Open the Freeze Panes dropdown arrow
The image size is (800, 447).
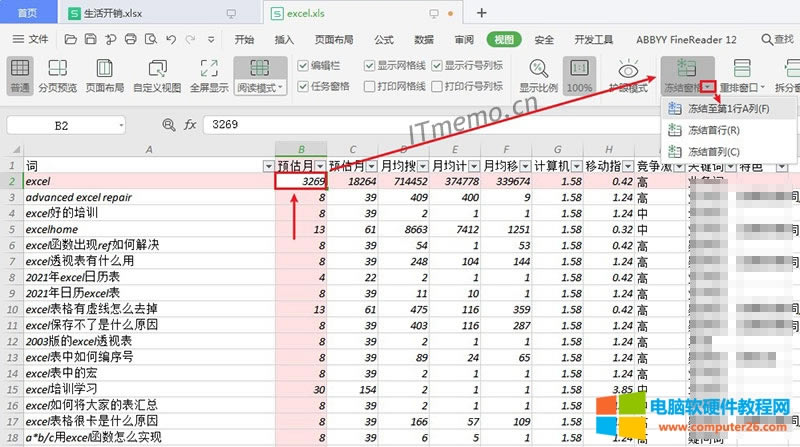(x=708, y=88)
